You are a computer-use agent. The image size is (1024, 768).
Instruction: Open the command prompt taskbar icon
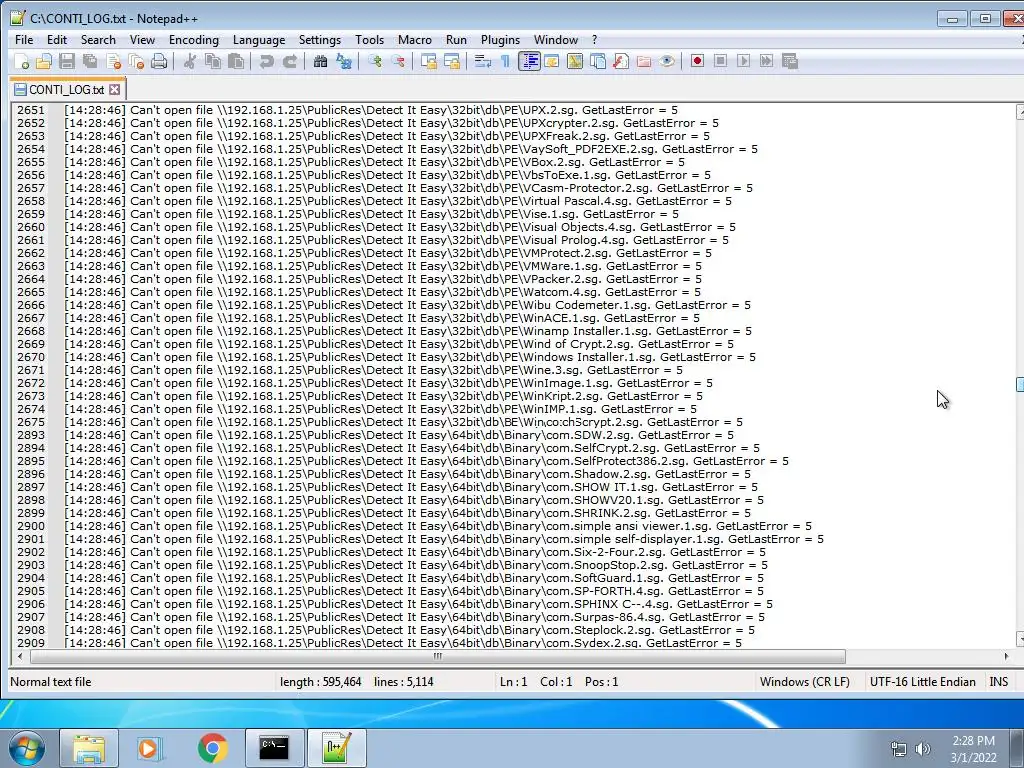[274, 748]
